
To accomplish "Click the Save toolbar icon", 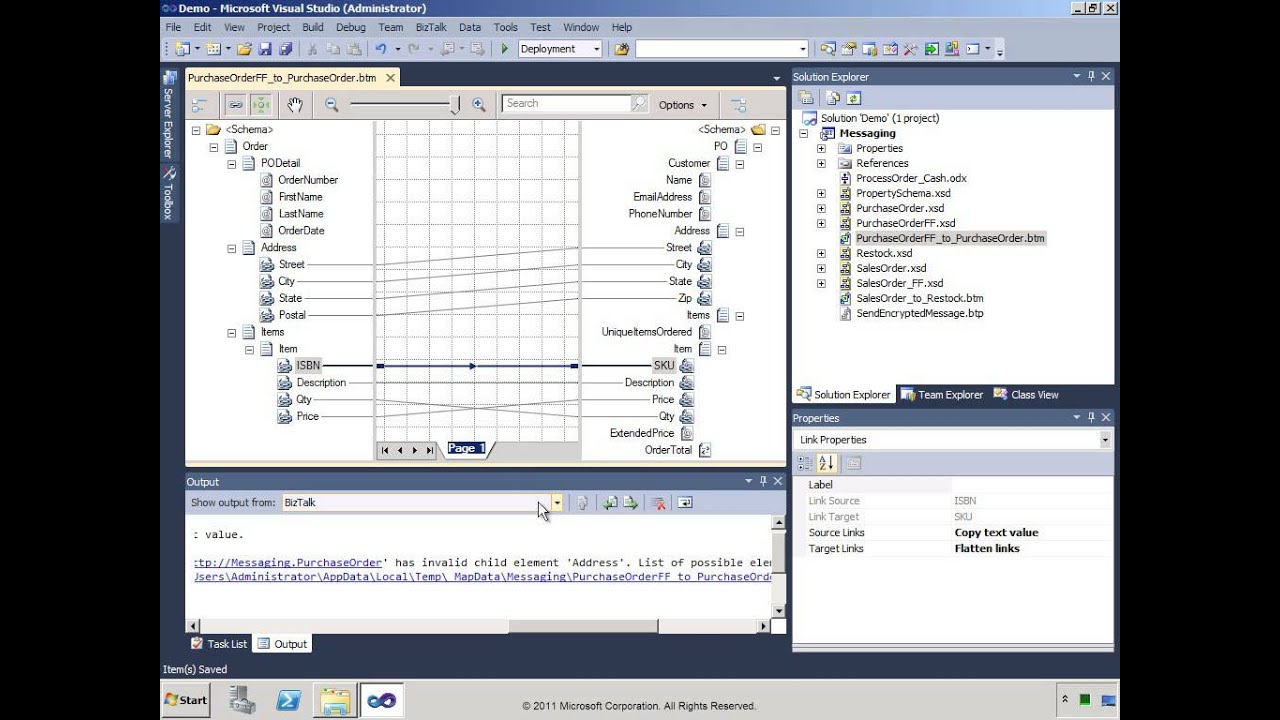I will click(265, 48).
